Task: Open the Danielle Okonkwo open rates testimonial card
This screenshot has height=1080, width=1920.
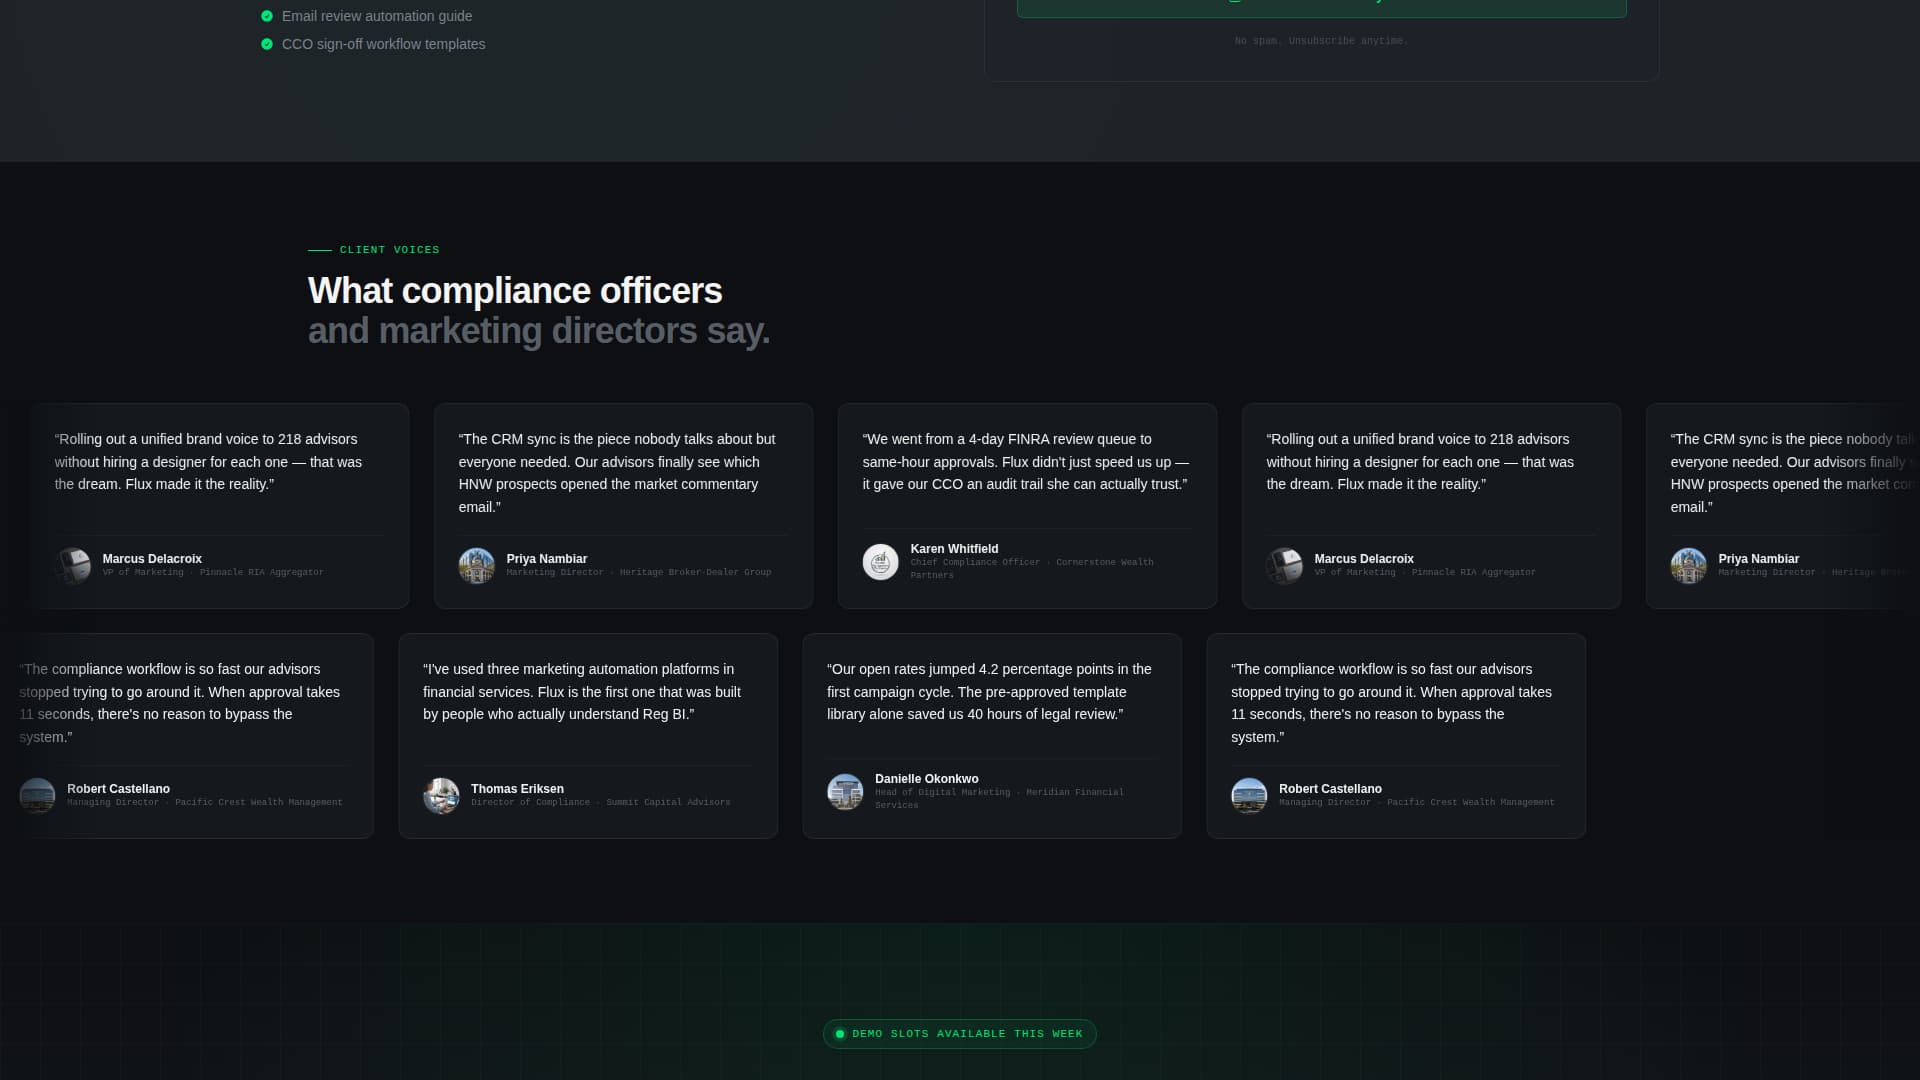Action: pyautogui.click(x=992, y=736)
